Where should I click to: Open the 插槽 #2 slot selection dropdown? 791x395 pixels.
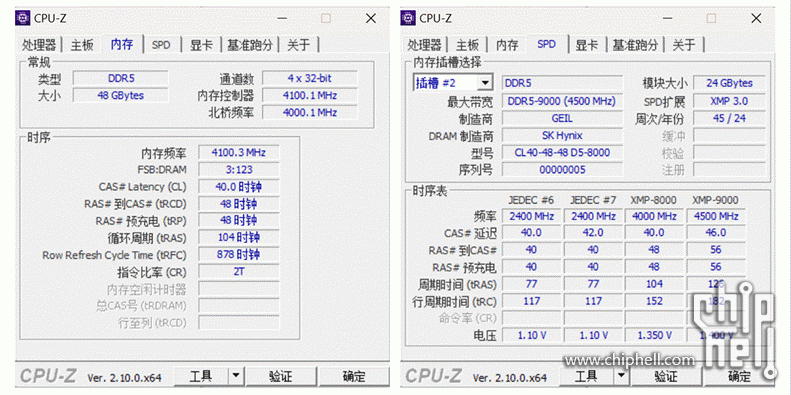pyautogui.click(x=453, y=83)
